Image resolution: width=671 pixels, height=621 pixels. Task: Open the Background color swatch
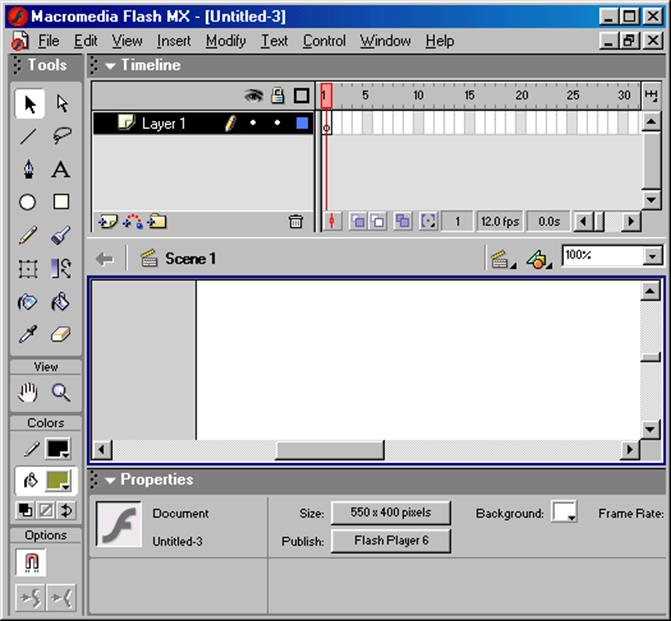click(x=564, y=512)
